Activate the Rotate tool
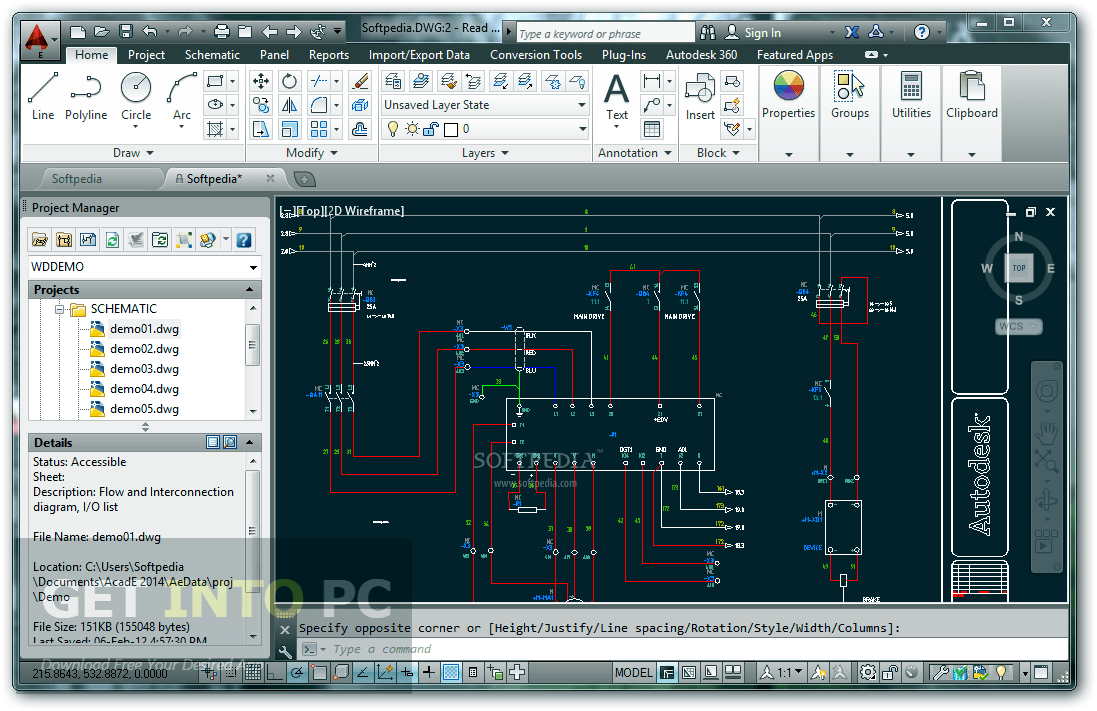This screenshot has width=1097, height=711. [289, 81]
